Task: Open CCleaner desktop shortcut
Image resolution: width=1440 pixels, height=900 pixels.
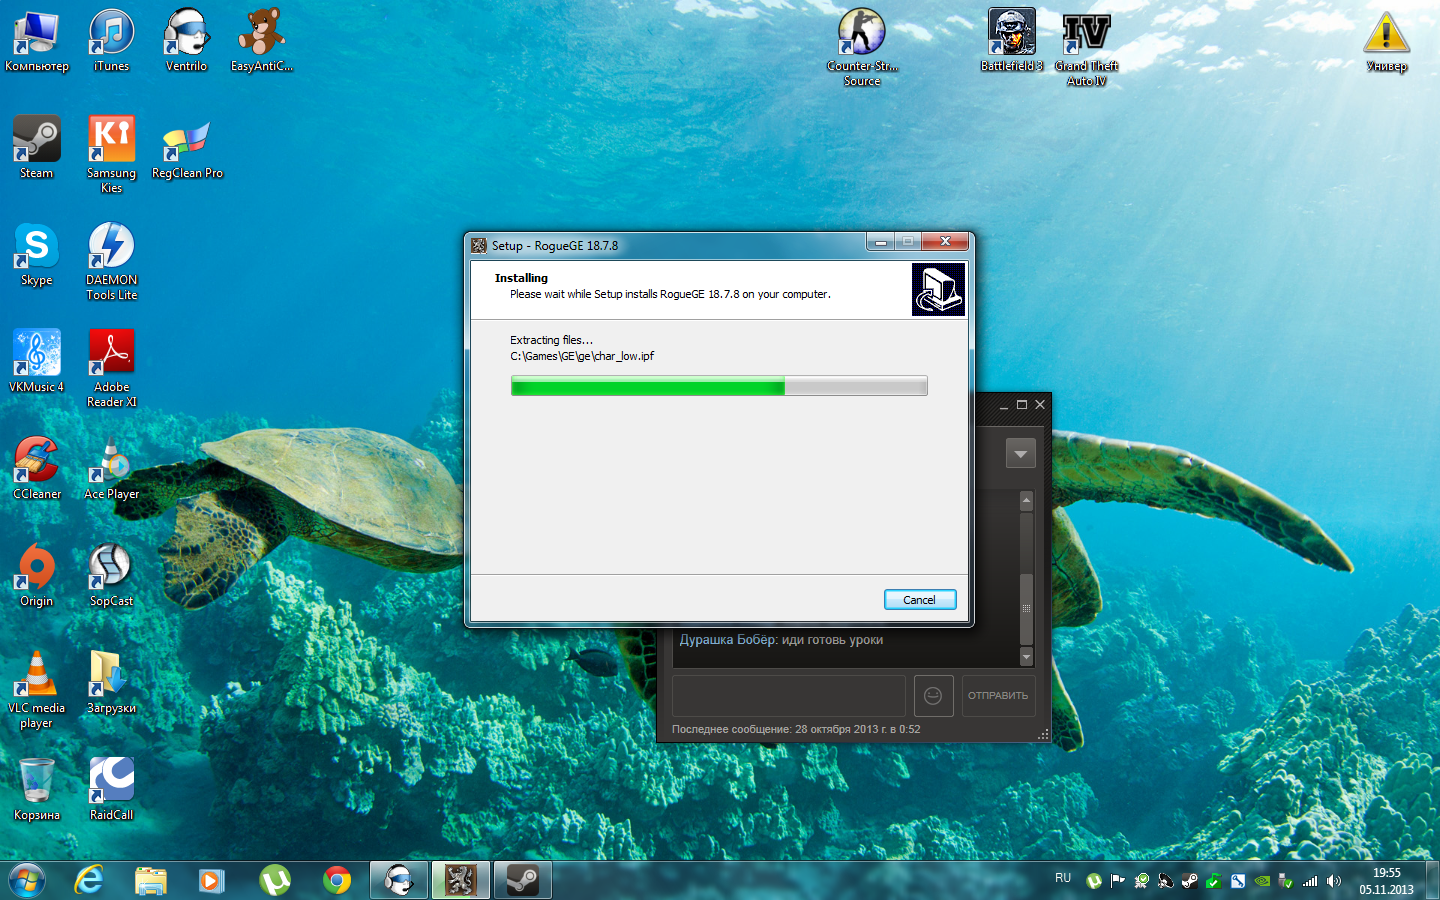Action: pos(37,469)
